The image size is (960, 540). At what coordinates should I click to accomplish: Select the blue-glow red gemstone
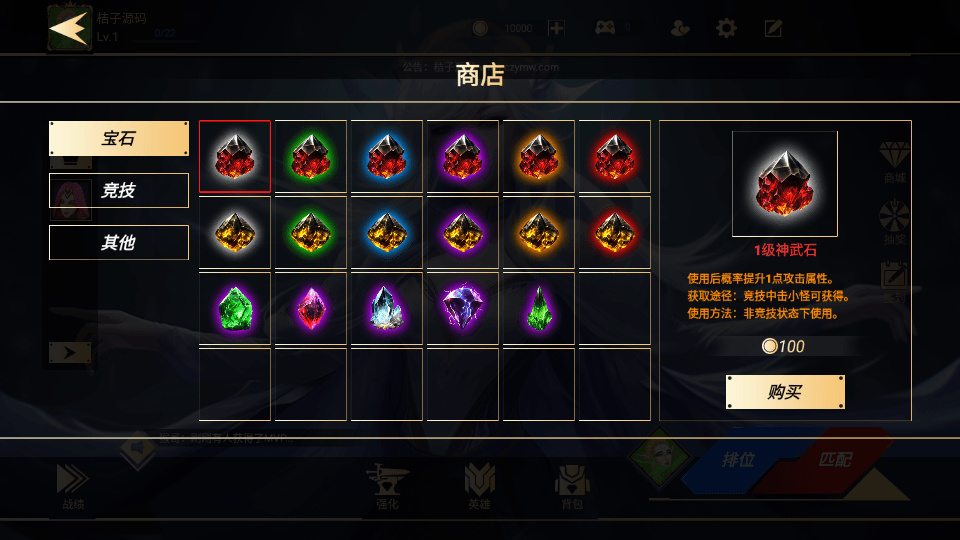(x=387, y=156)
